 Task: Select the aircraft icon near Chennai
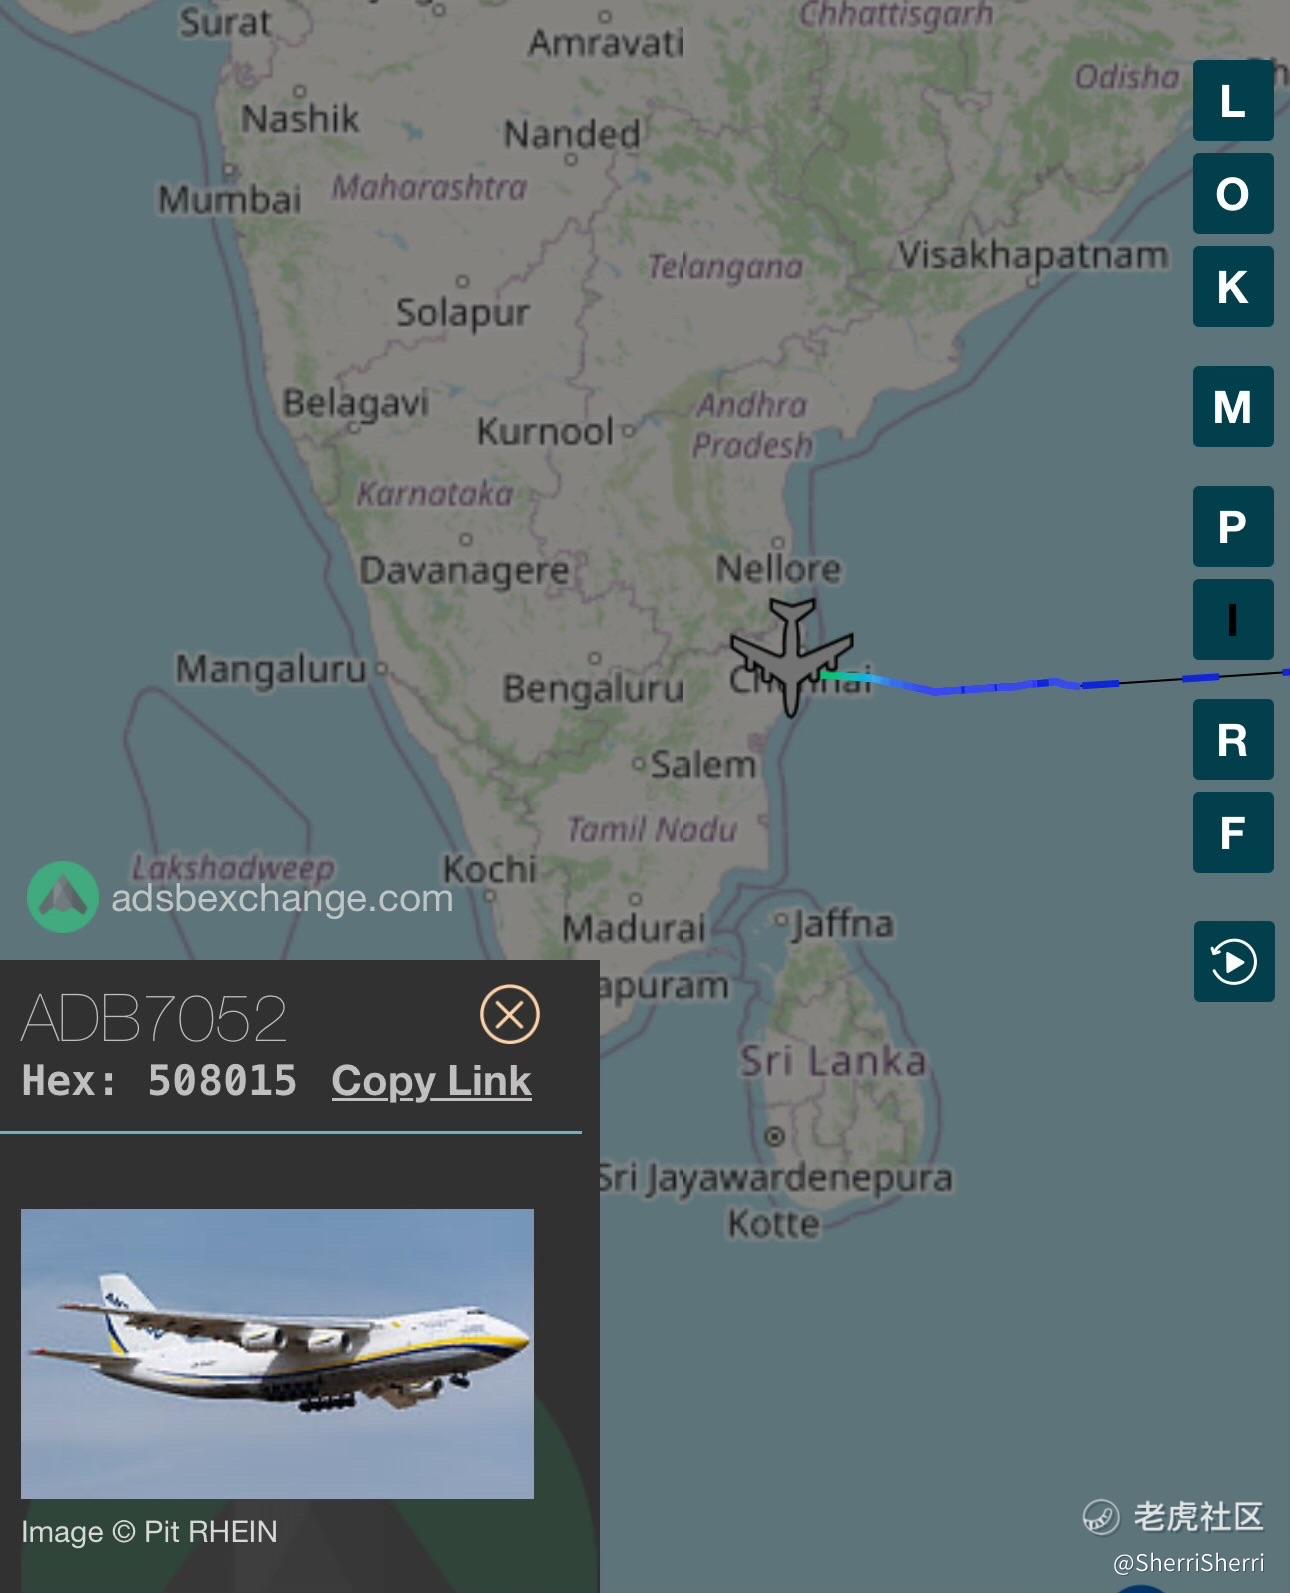pos(791,656)
